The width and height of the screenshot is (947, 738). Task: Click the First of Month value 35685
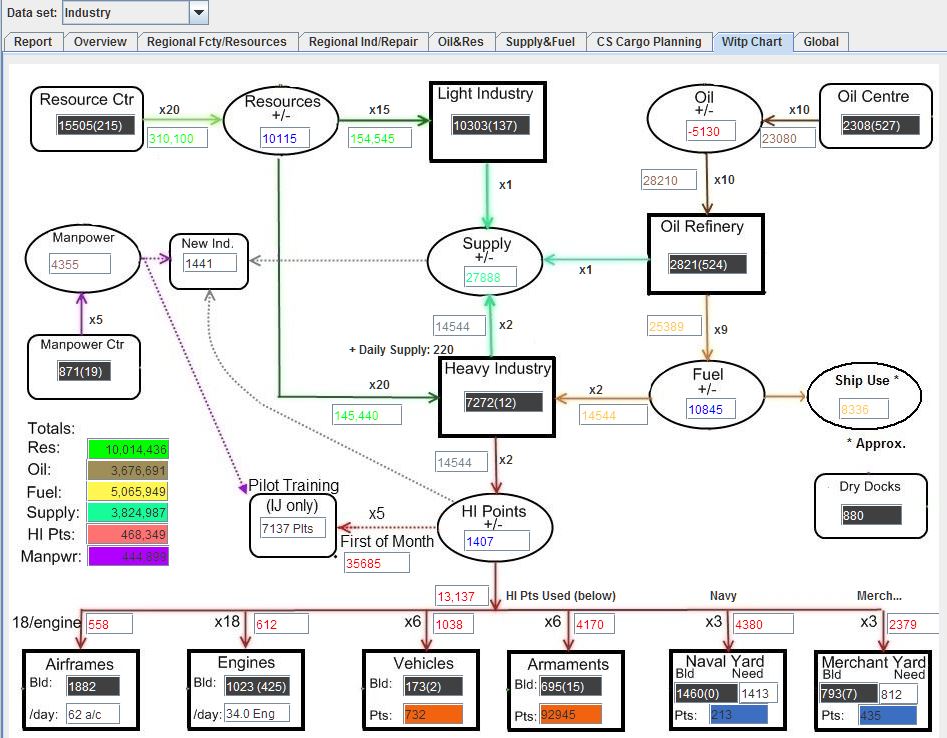(376, 563)
